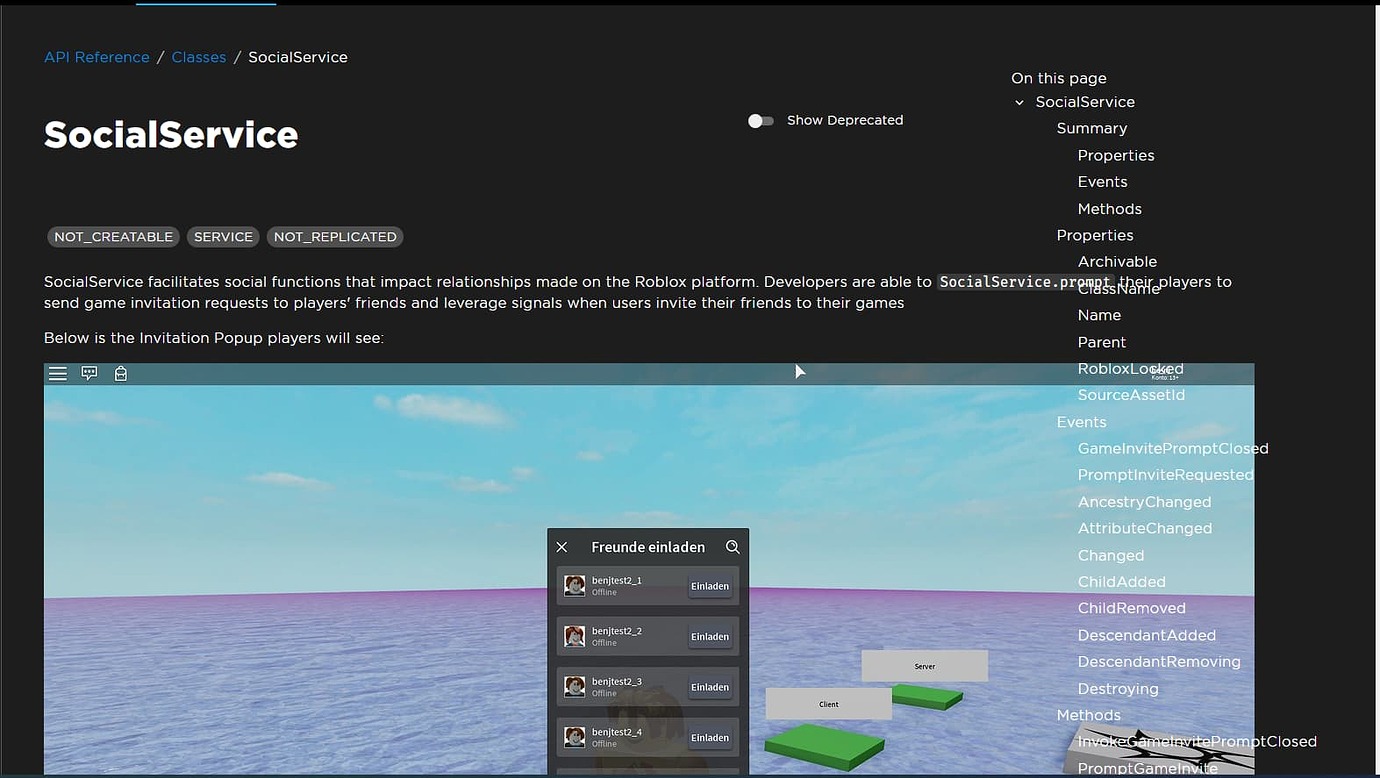Open the backpack inventory icon
1380x778 pixels.
tap(120, 372)
